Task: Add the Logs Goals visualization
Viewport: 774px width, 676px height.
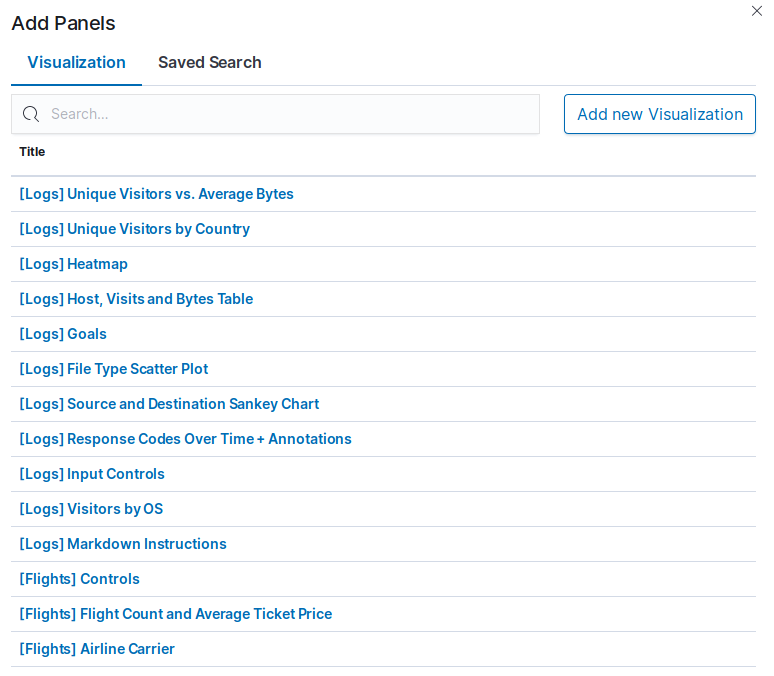Action: click(x=63, y=334)
